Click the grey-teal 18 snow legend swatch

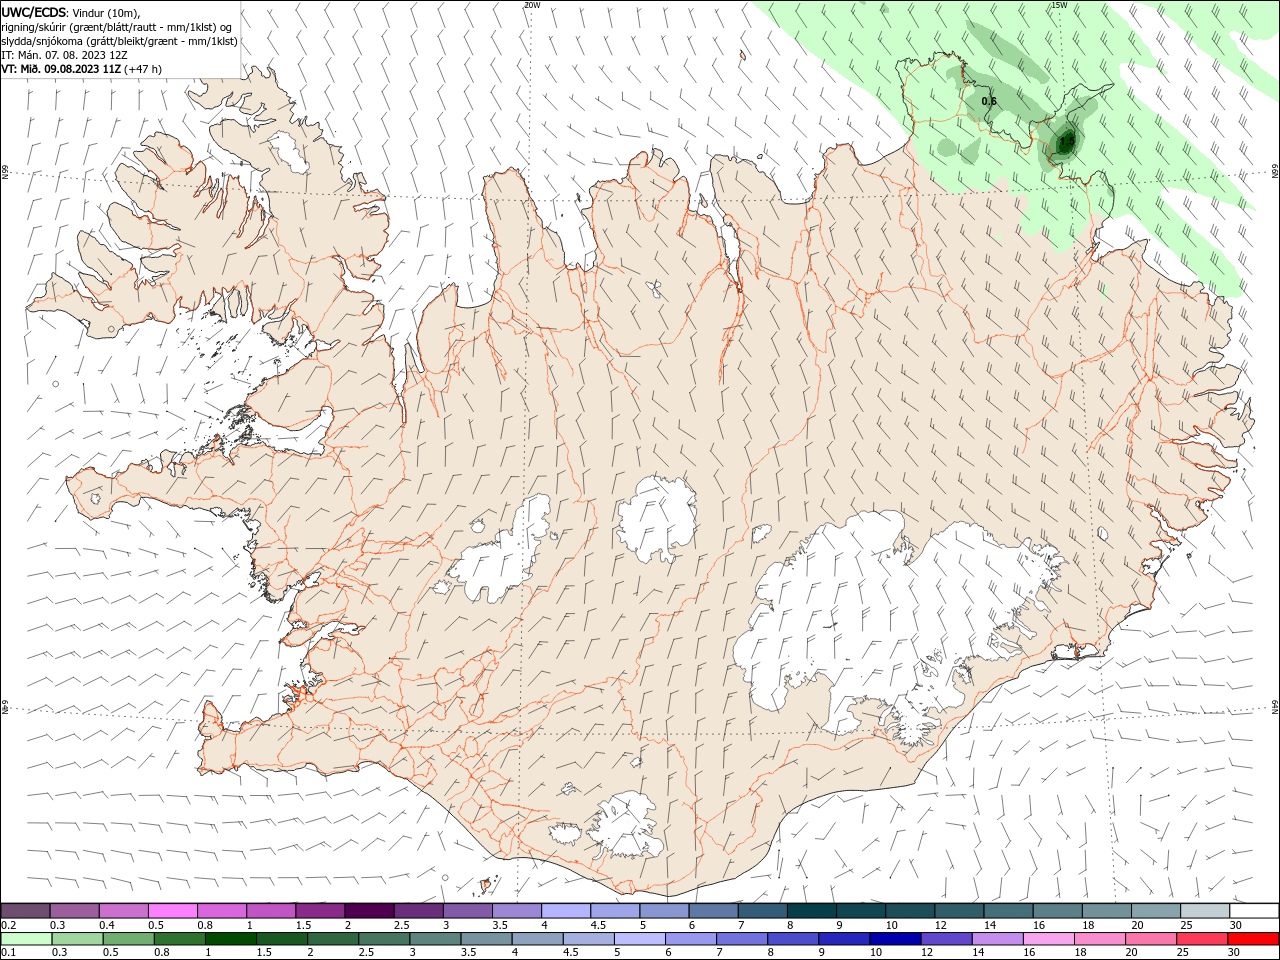1106,910
